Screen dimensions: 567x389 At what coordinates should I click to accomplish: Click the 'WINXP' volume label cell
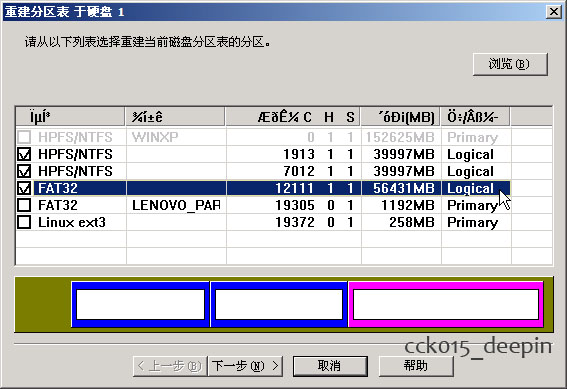click(155, 137)
